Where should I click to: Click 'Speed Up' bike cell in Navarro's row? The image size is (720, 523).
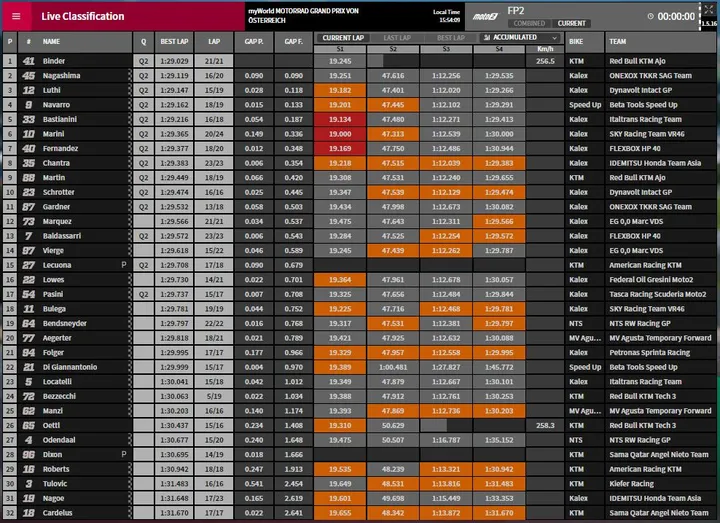(x=585, y=105)
